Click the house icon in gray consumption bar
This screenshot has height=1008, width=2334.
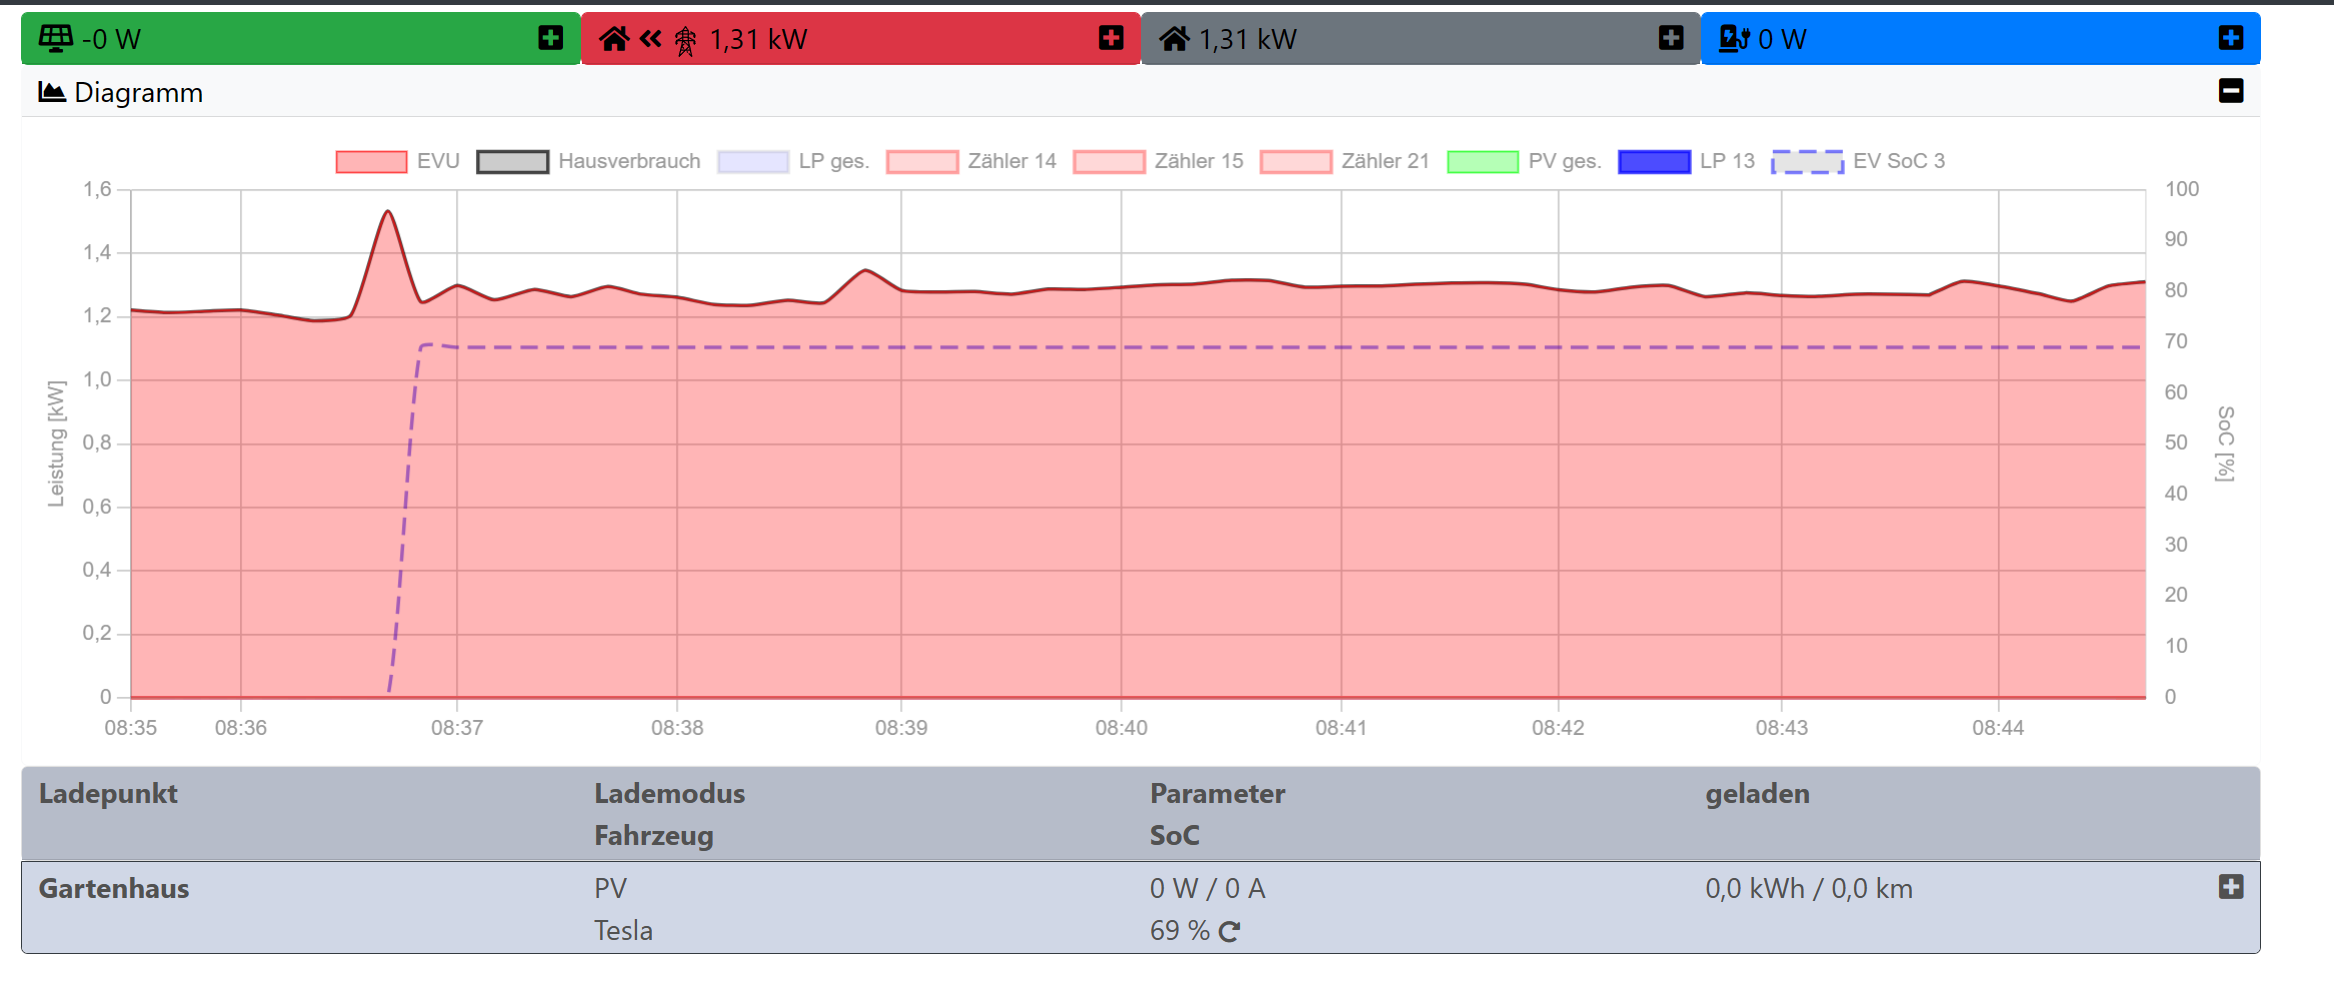[x=1174, y=39]
